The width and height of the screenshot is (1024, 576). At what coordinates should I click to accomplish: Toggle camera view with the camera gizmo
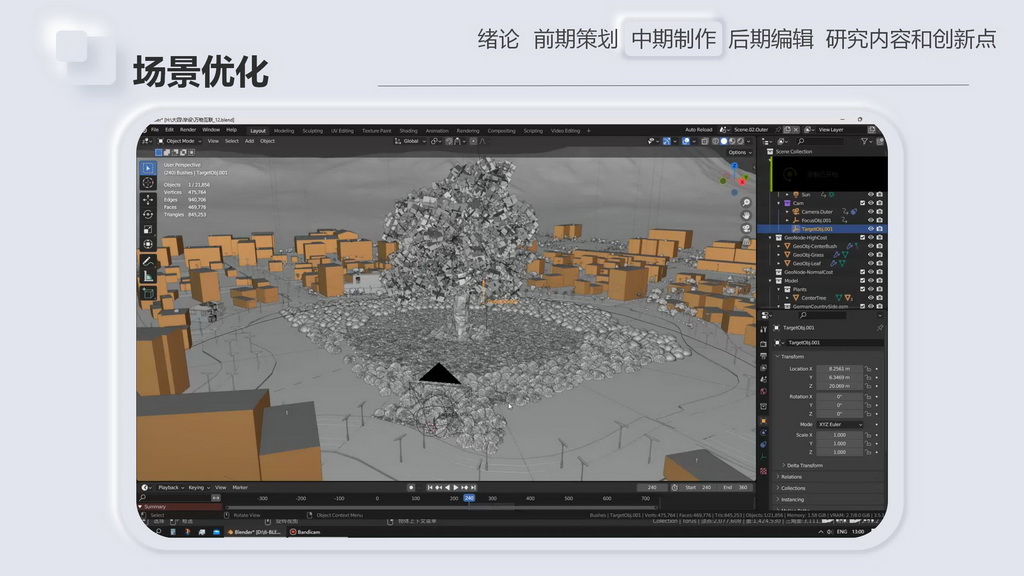(x=746, y=228)
